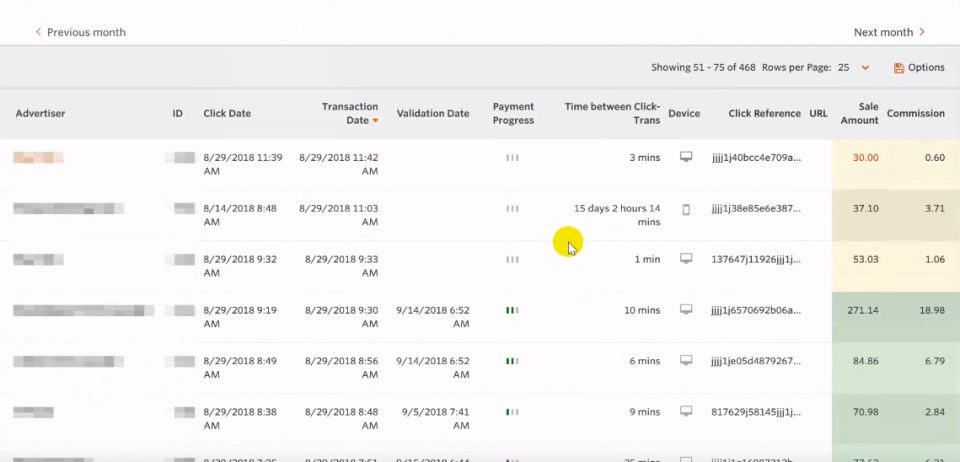Go to Next month

pyautogui.click(x=889, y=32)
